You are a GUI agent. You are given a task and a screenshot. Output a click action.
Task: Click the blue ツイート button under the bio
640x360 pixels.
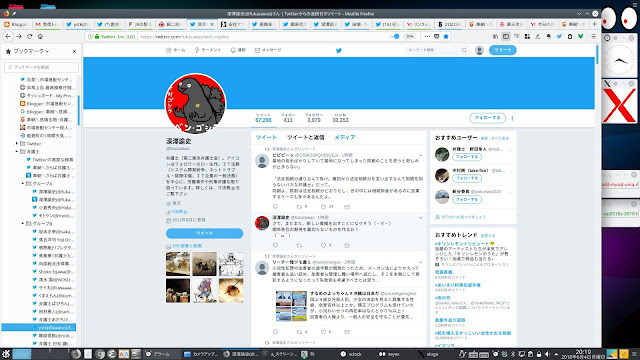coord(204,233)
